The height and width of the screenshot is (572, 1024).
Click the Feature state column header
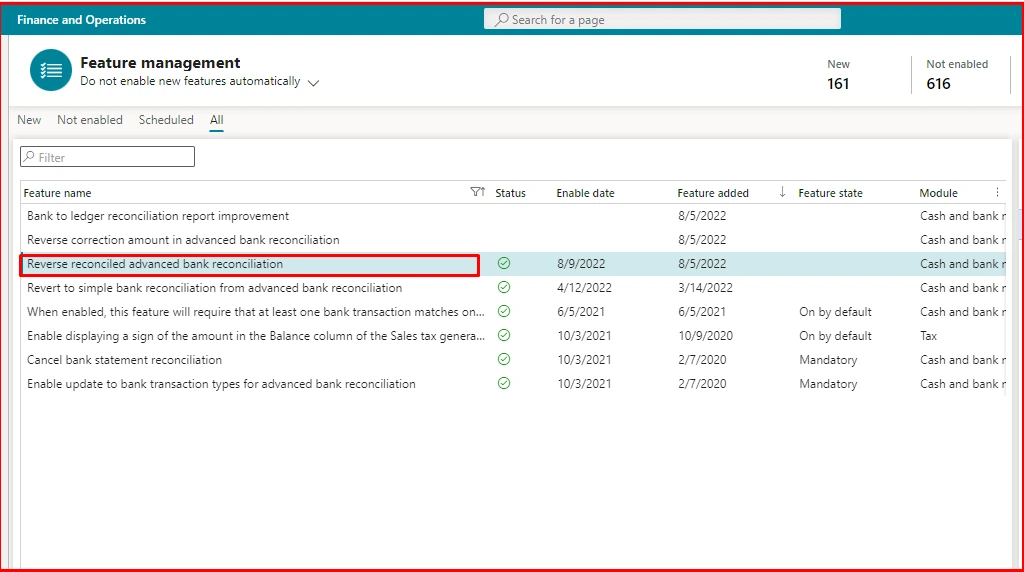830,193
